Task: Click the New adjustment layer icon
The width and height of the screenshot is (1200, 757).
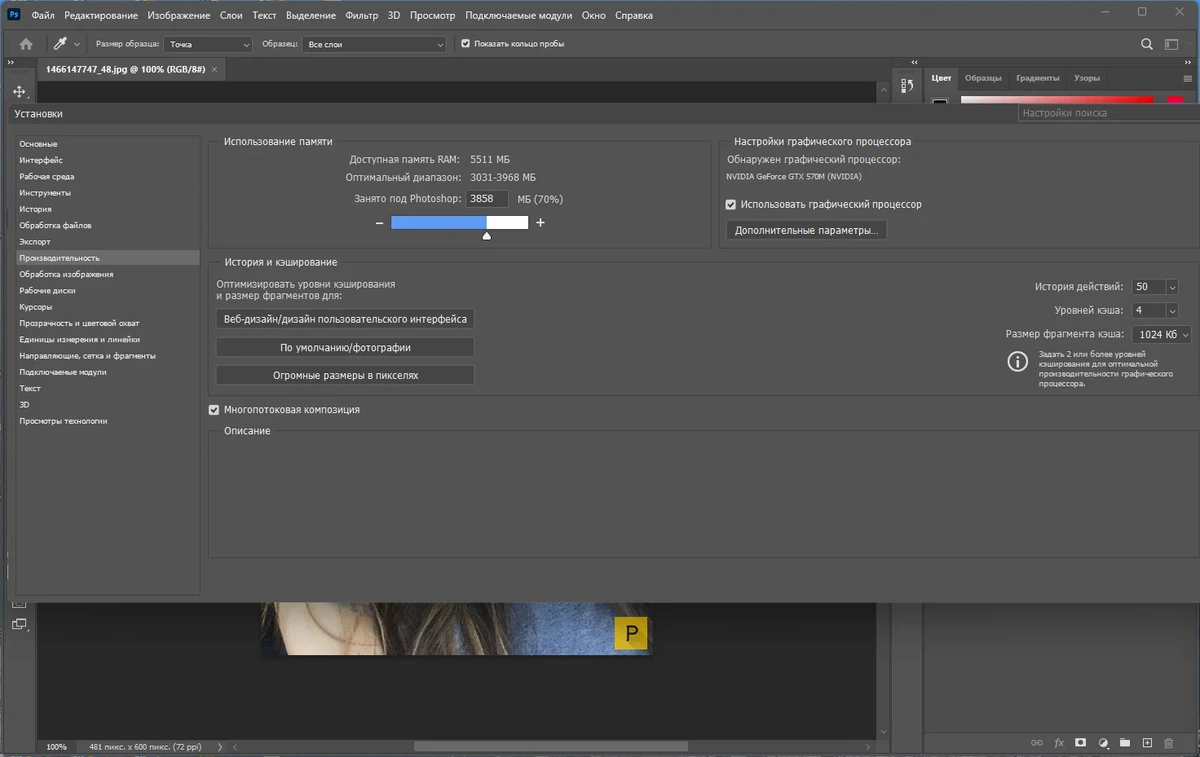Action: (1103, 743)
